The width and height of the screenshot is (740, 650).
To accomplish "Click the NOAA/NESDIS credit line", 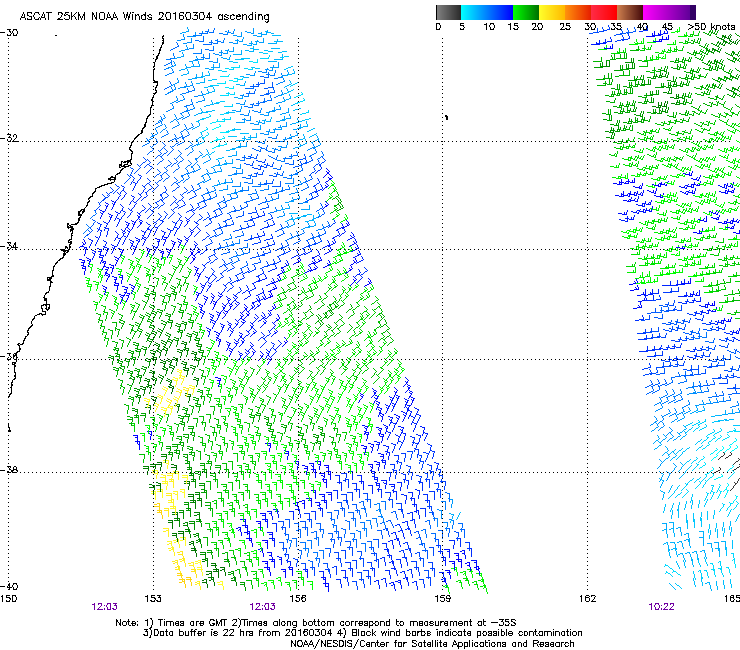I will (432, 644).
